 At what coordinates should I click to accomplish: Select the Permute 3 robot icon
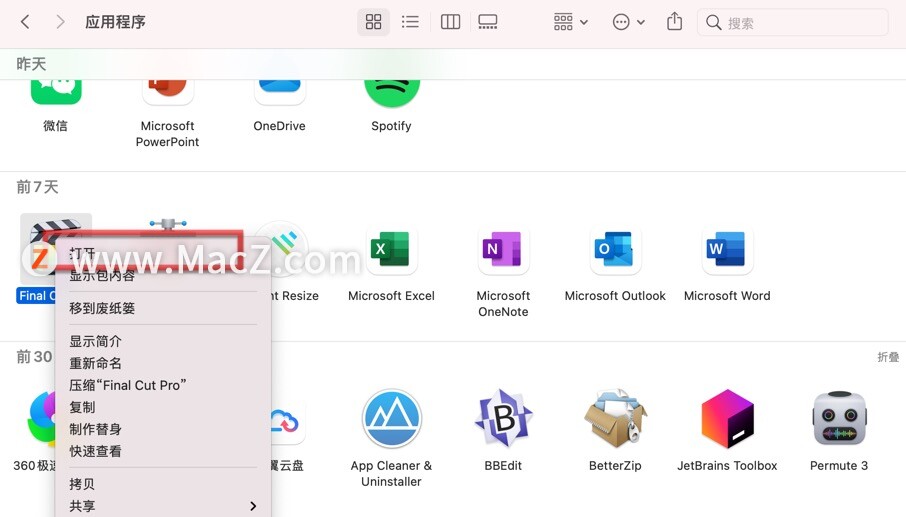[x=839, y=419]
